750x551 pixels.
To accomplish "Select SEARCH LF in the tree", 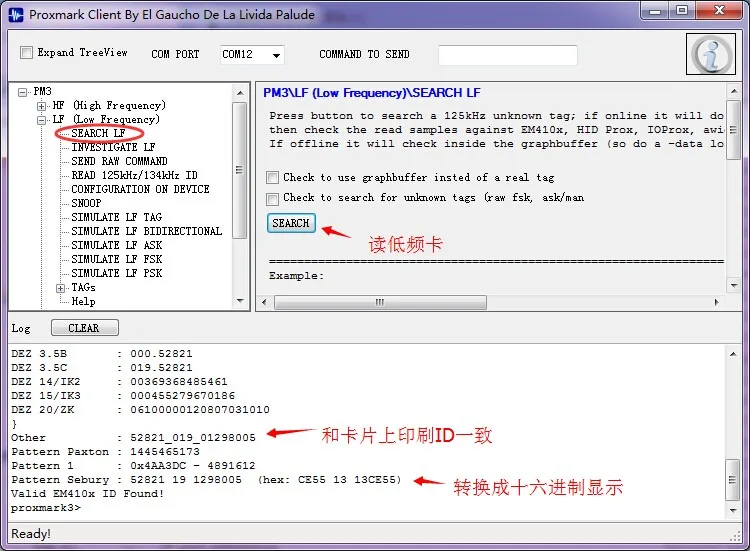I will click(99, 133).
